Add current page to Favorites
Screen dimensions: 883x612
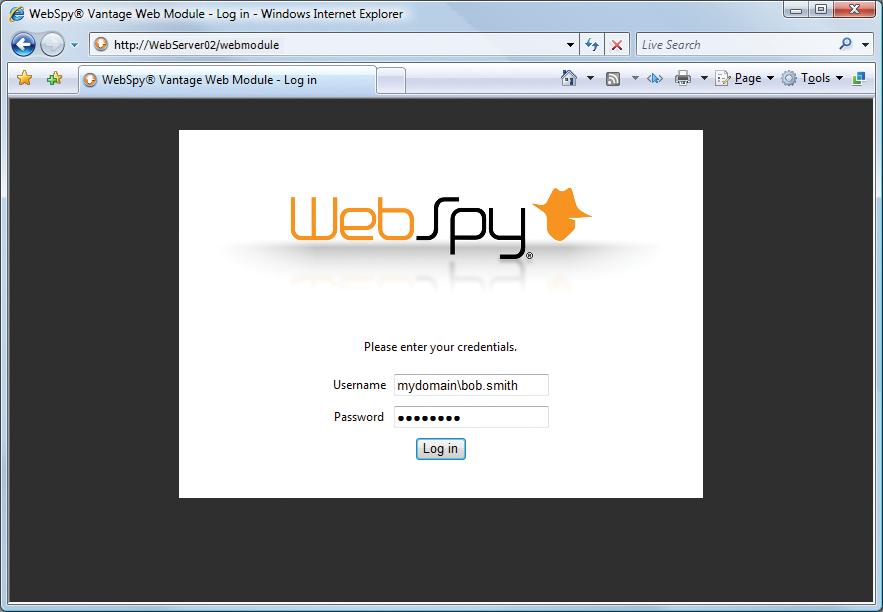pos(54,78)
